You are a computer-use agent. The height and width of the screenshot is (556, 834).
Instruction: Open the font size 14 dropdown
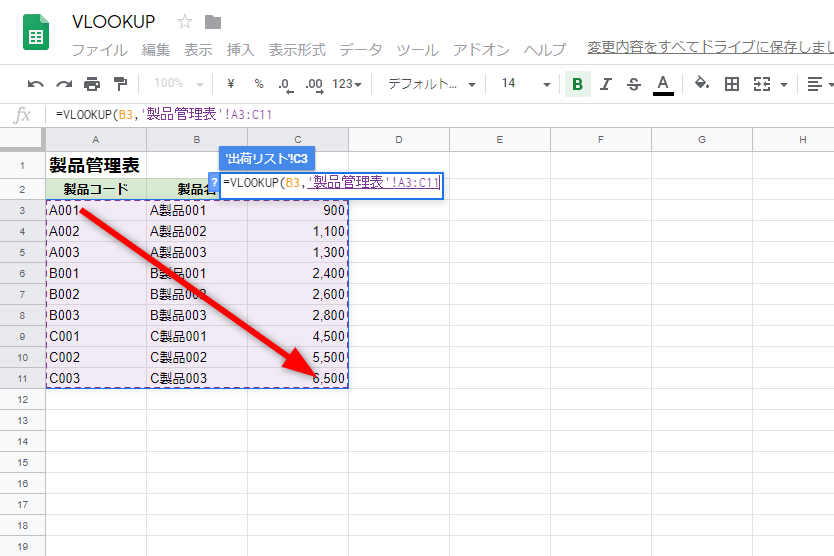pyautogui.click(x=526, y=84)
